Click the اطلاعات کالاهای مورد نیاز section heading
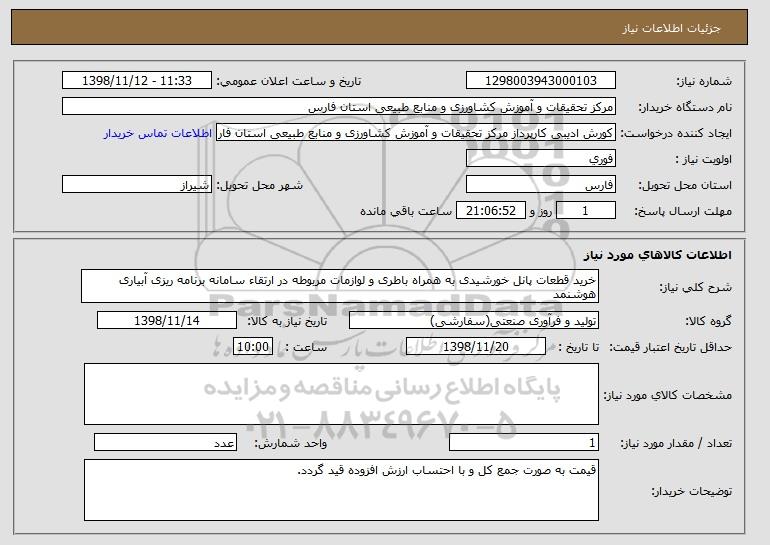The width and height of the screenshot is (770, 545). 658,255
